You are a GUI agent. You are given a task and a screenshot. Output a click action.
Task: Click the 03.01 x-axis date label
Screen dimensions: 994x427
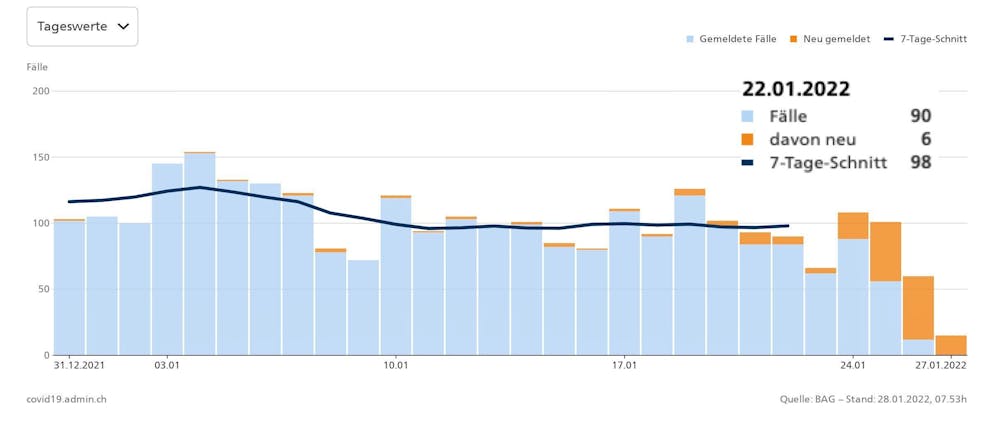(x=167, y=366)
